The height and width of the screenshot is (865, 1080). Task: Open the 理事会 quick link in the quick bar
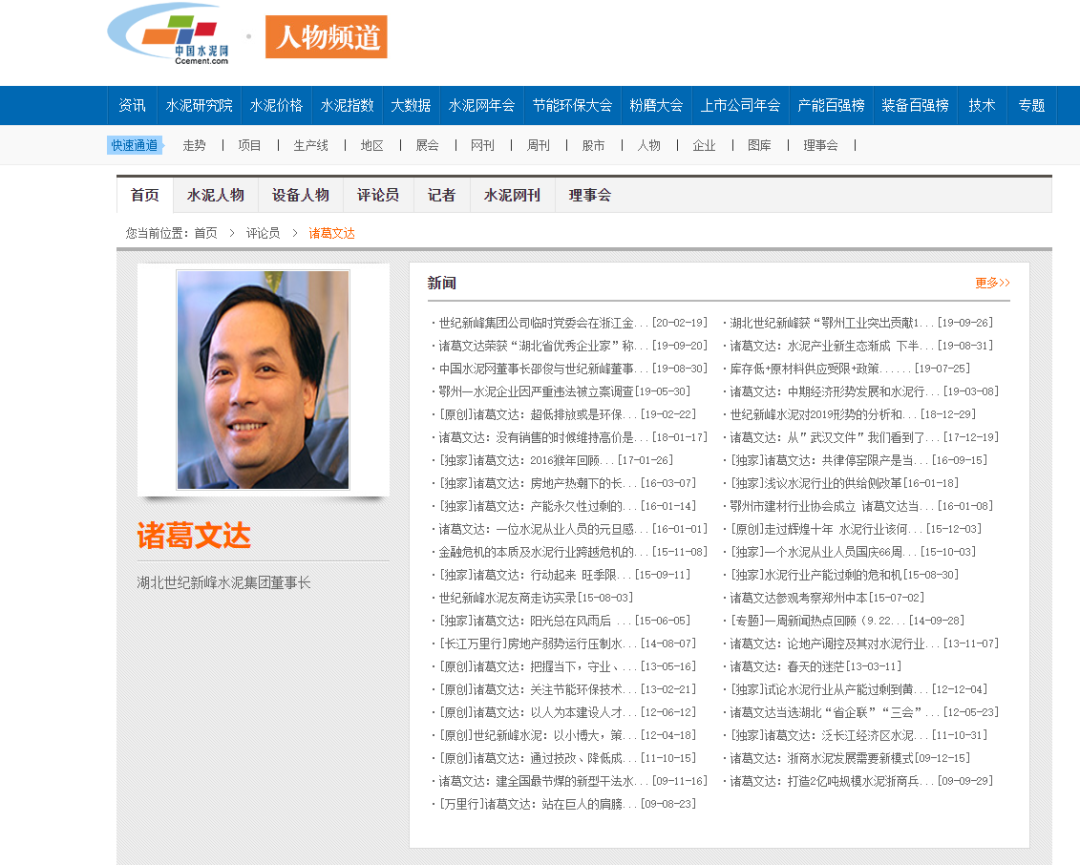(820, 145)
